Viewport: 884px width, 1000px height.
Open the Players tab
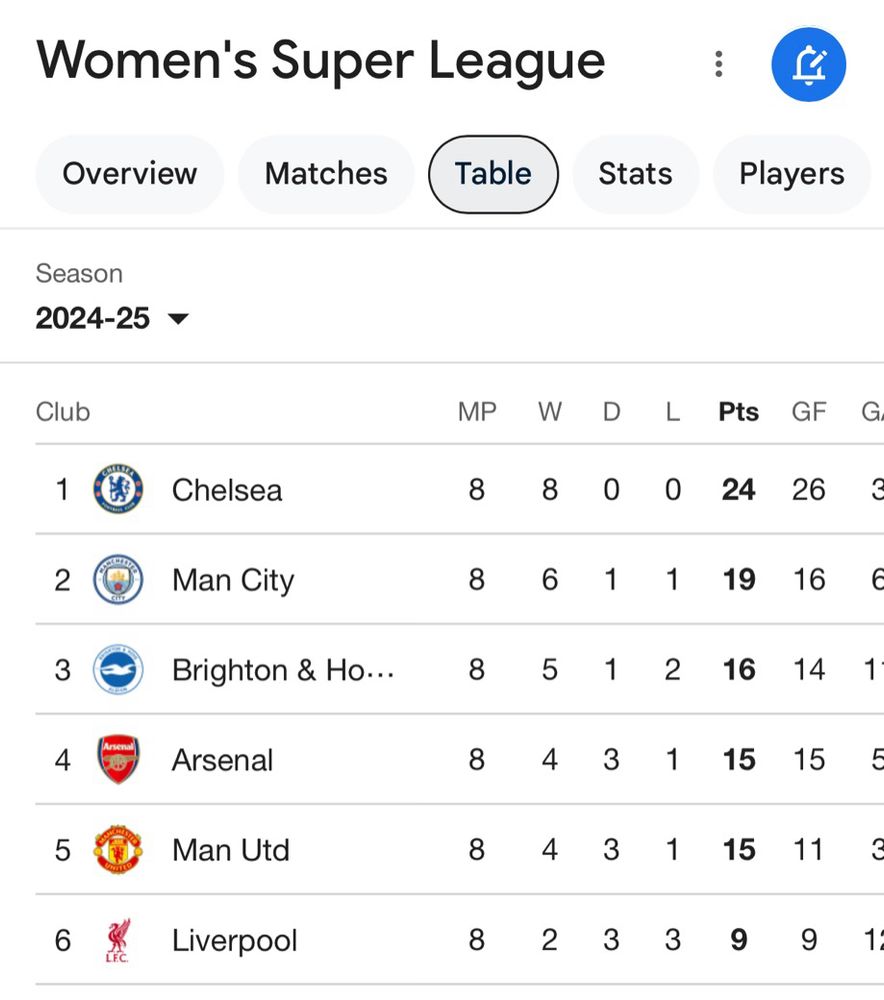click(x=791, y=174)
